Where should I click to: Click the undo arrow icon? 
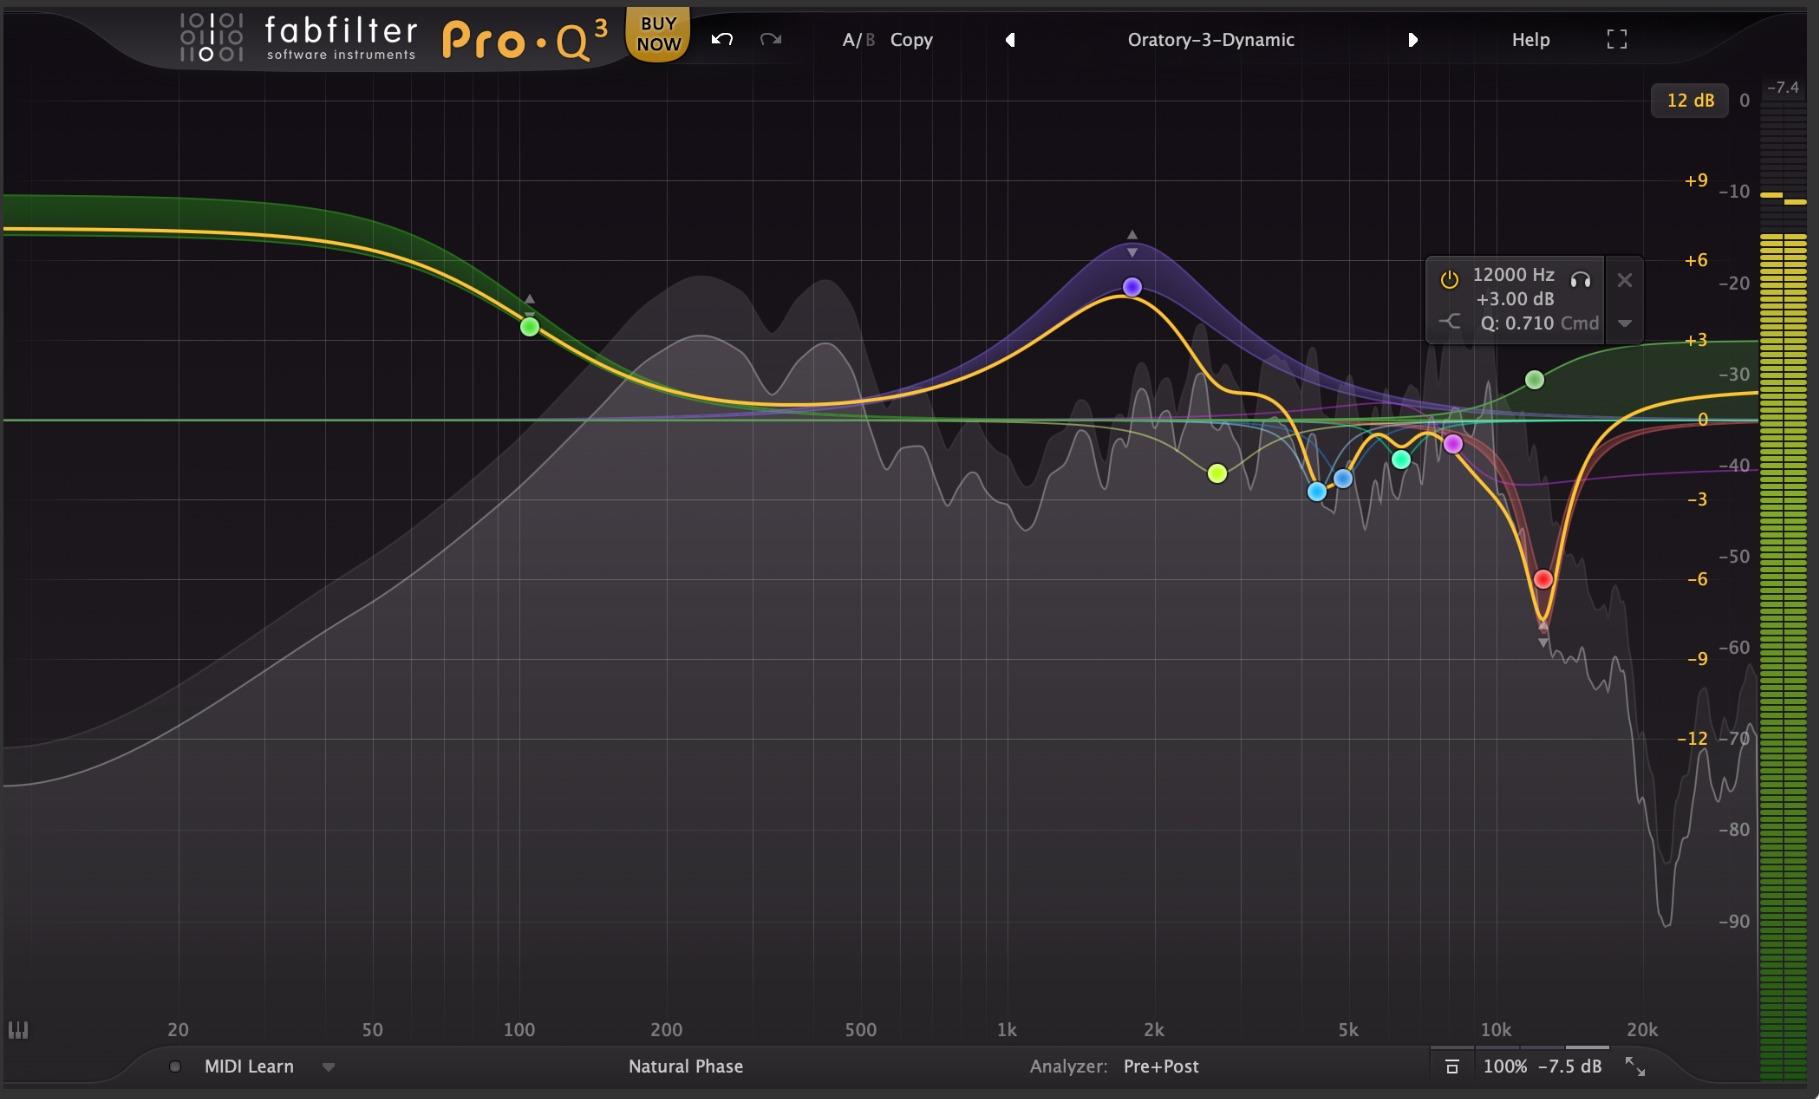tap(722, 39)
